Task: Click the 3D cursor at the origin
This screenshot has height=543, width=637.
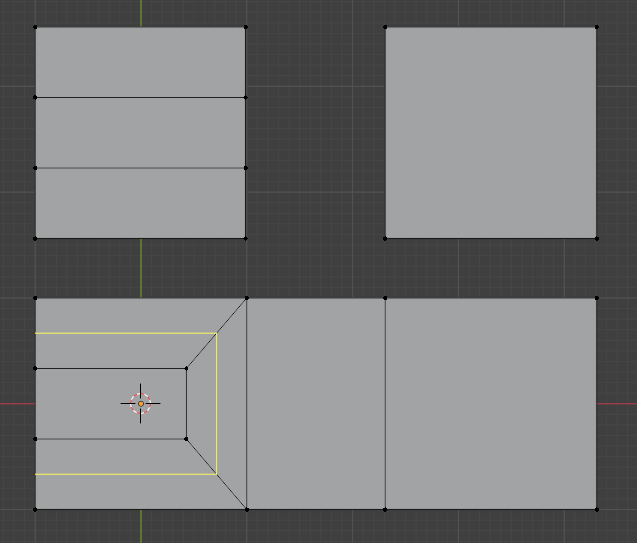Action: 141,403
